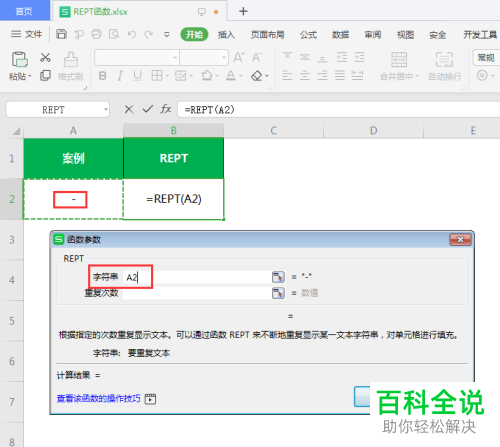
Task: Click the 重复次数 argument input field
Action: (197, 293)
